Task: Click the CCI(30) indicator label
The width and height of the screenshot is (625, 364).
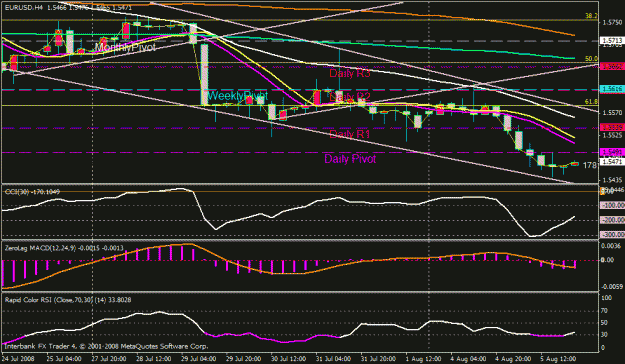Action: (x=32, y=192)
